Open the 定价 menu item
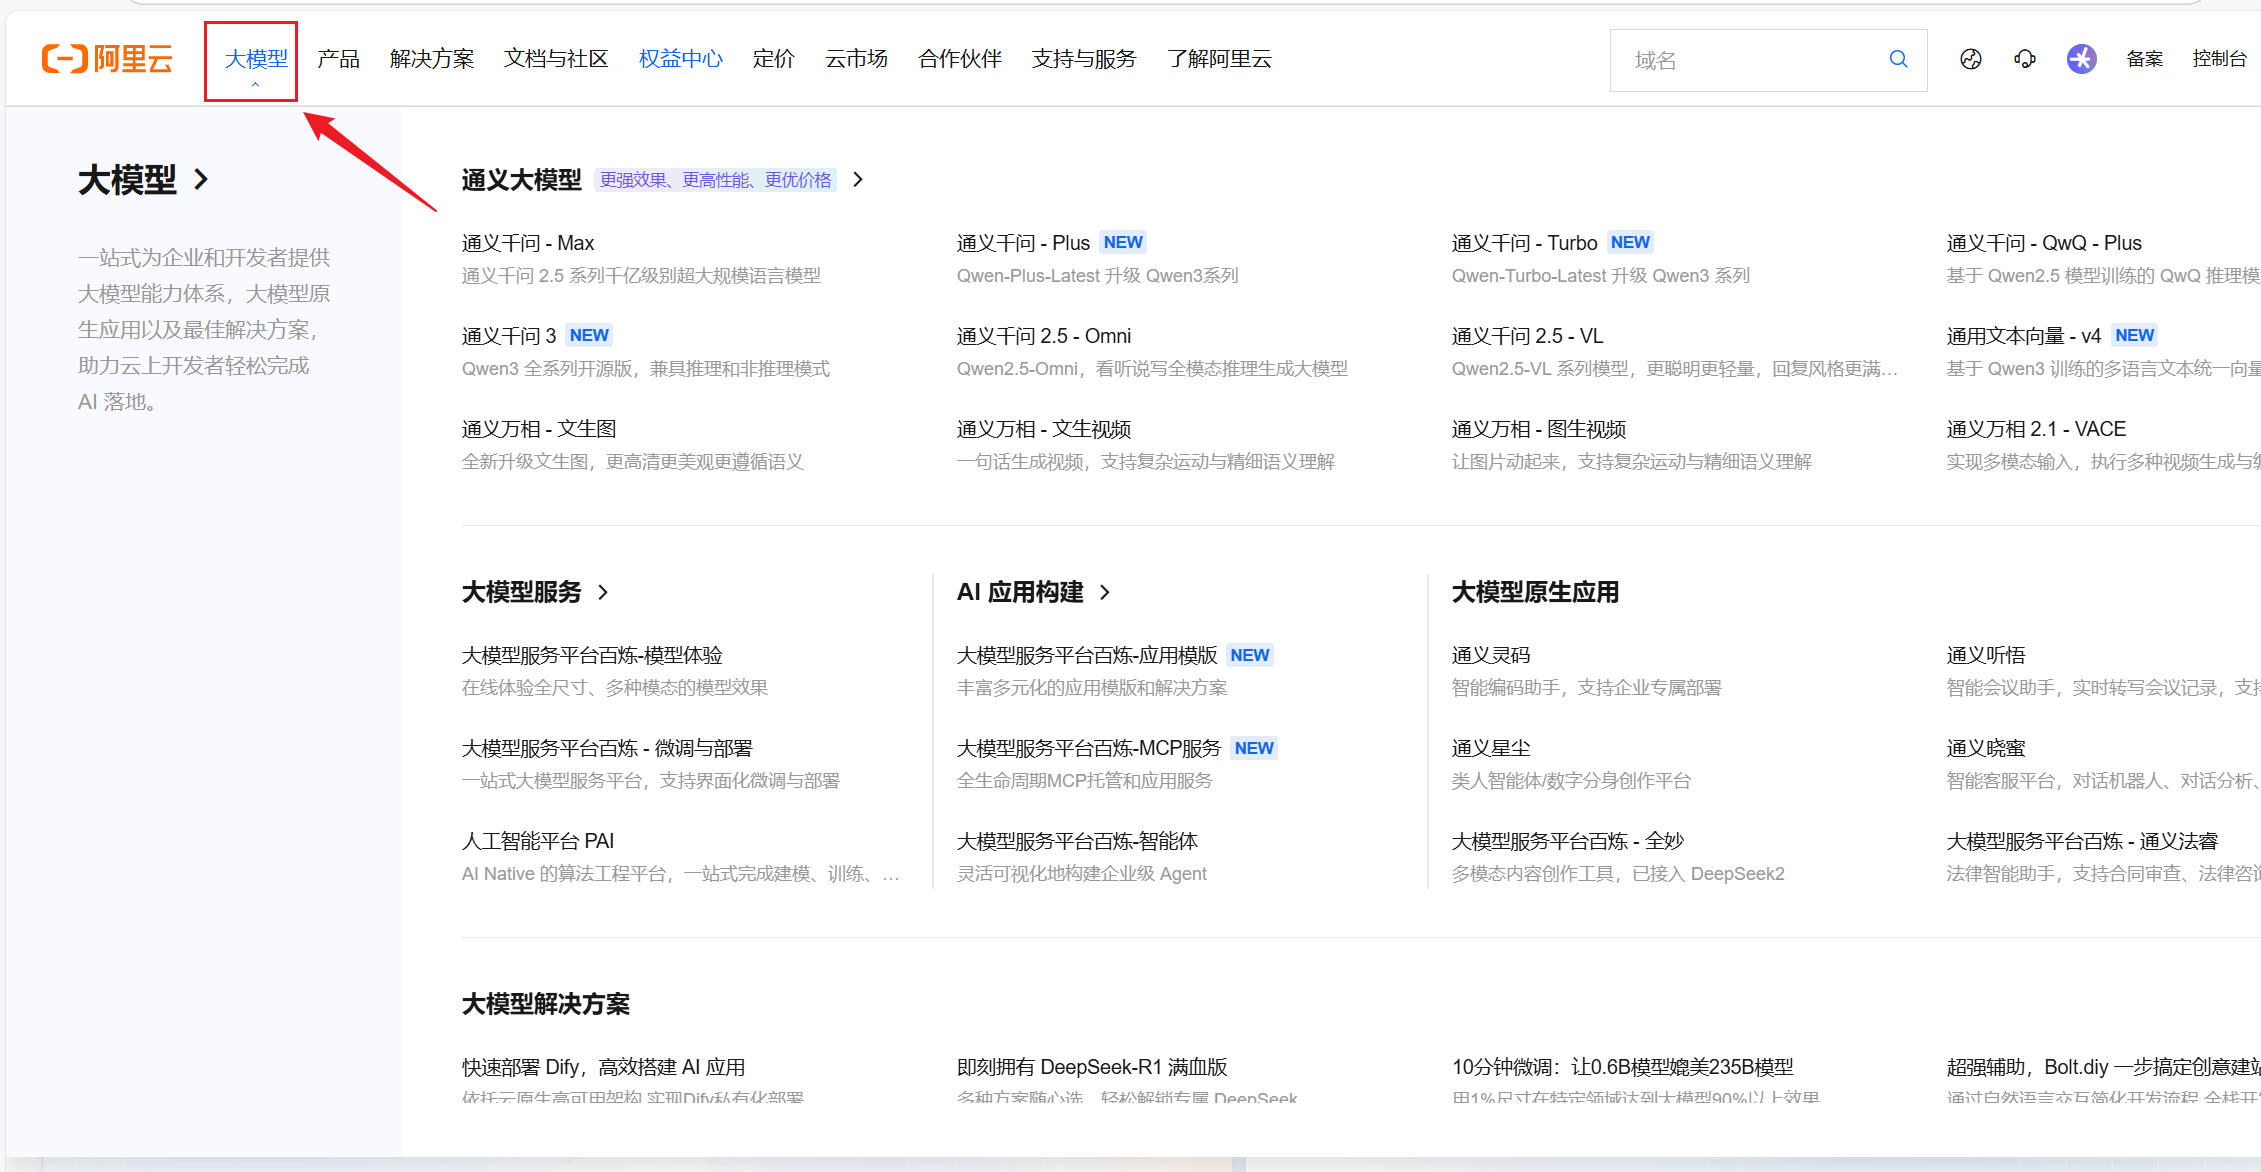The image size is (2261, 1172). 774,59
